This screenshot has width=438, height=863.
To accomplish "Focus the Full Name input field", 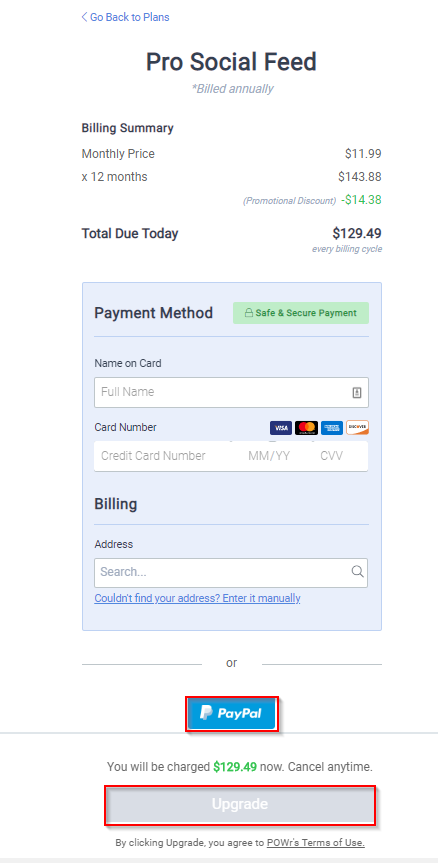I will [232, 392].
